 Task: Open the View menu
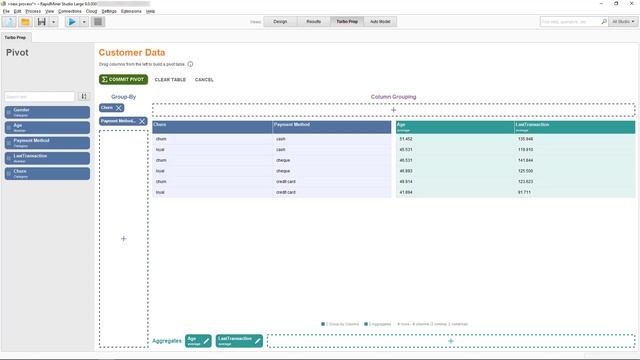tap(49, 11)
